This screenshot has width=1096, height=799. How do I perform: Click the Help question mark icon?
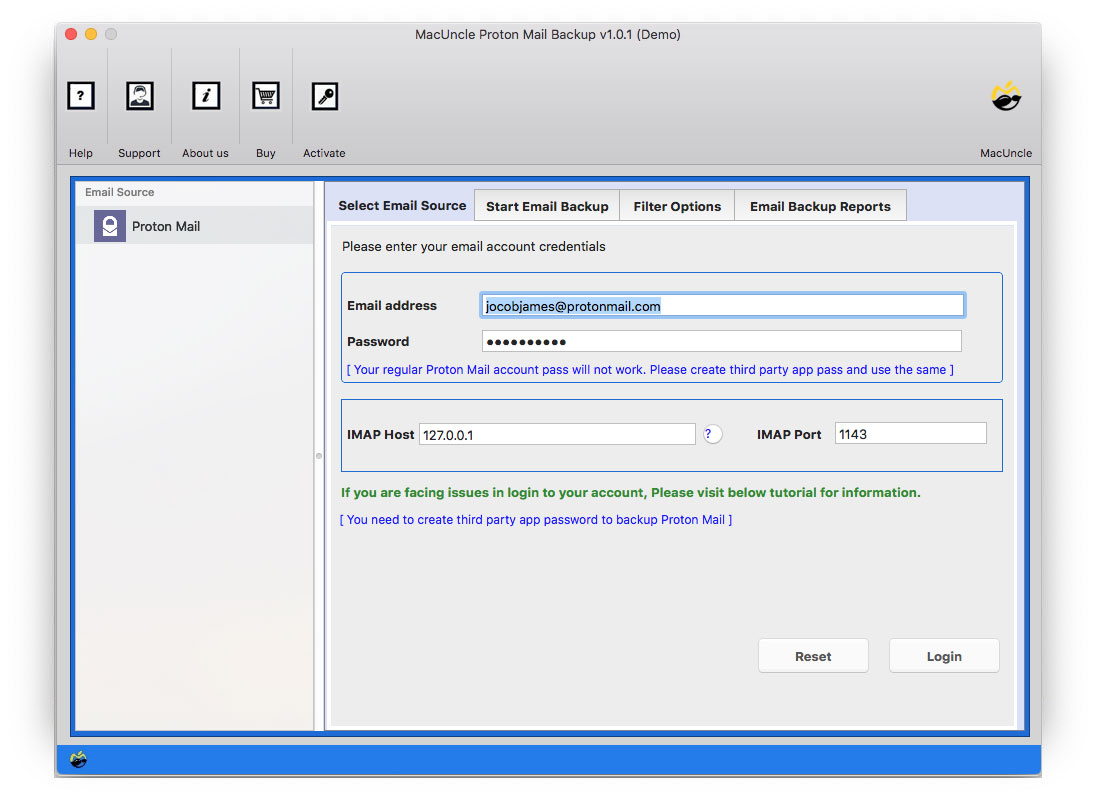click(80, 96)
